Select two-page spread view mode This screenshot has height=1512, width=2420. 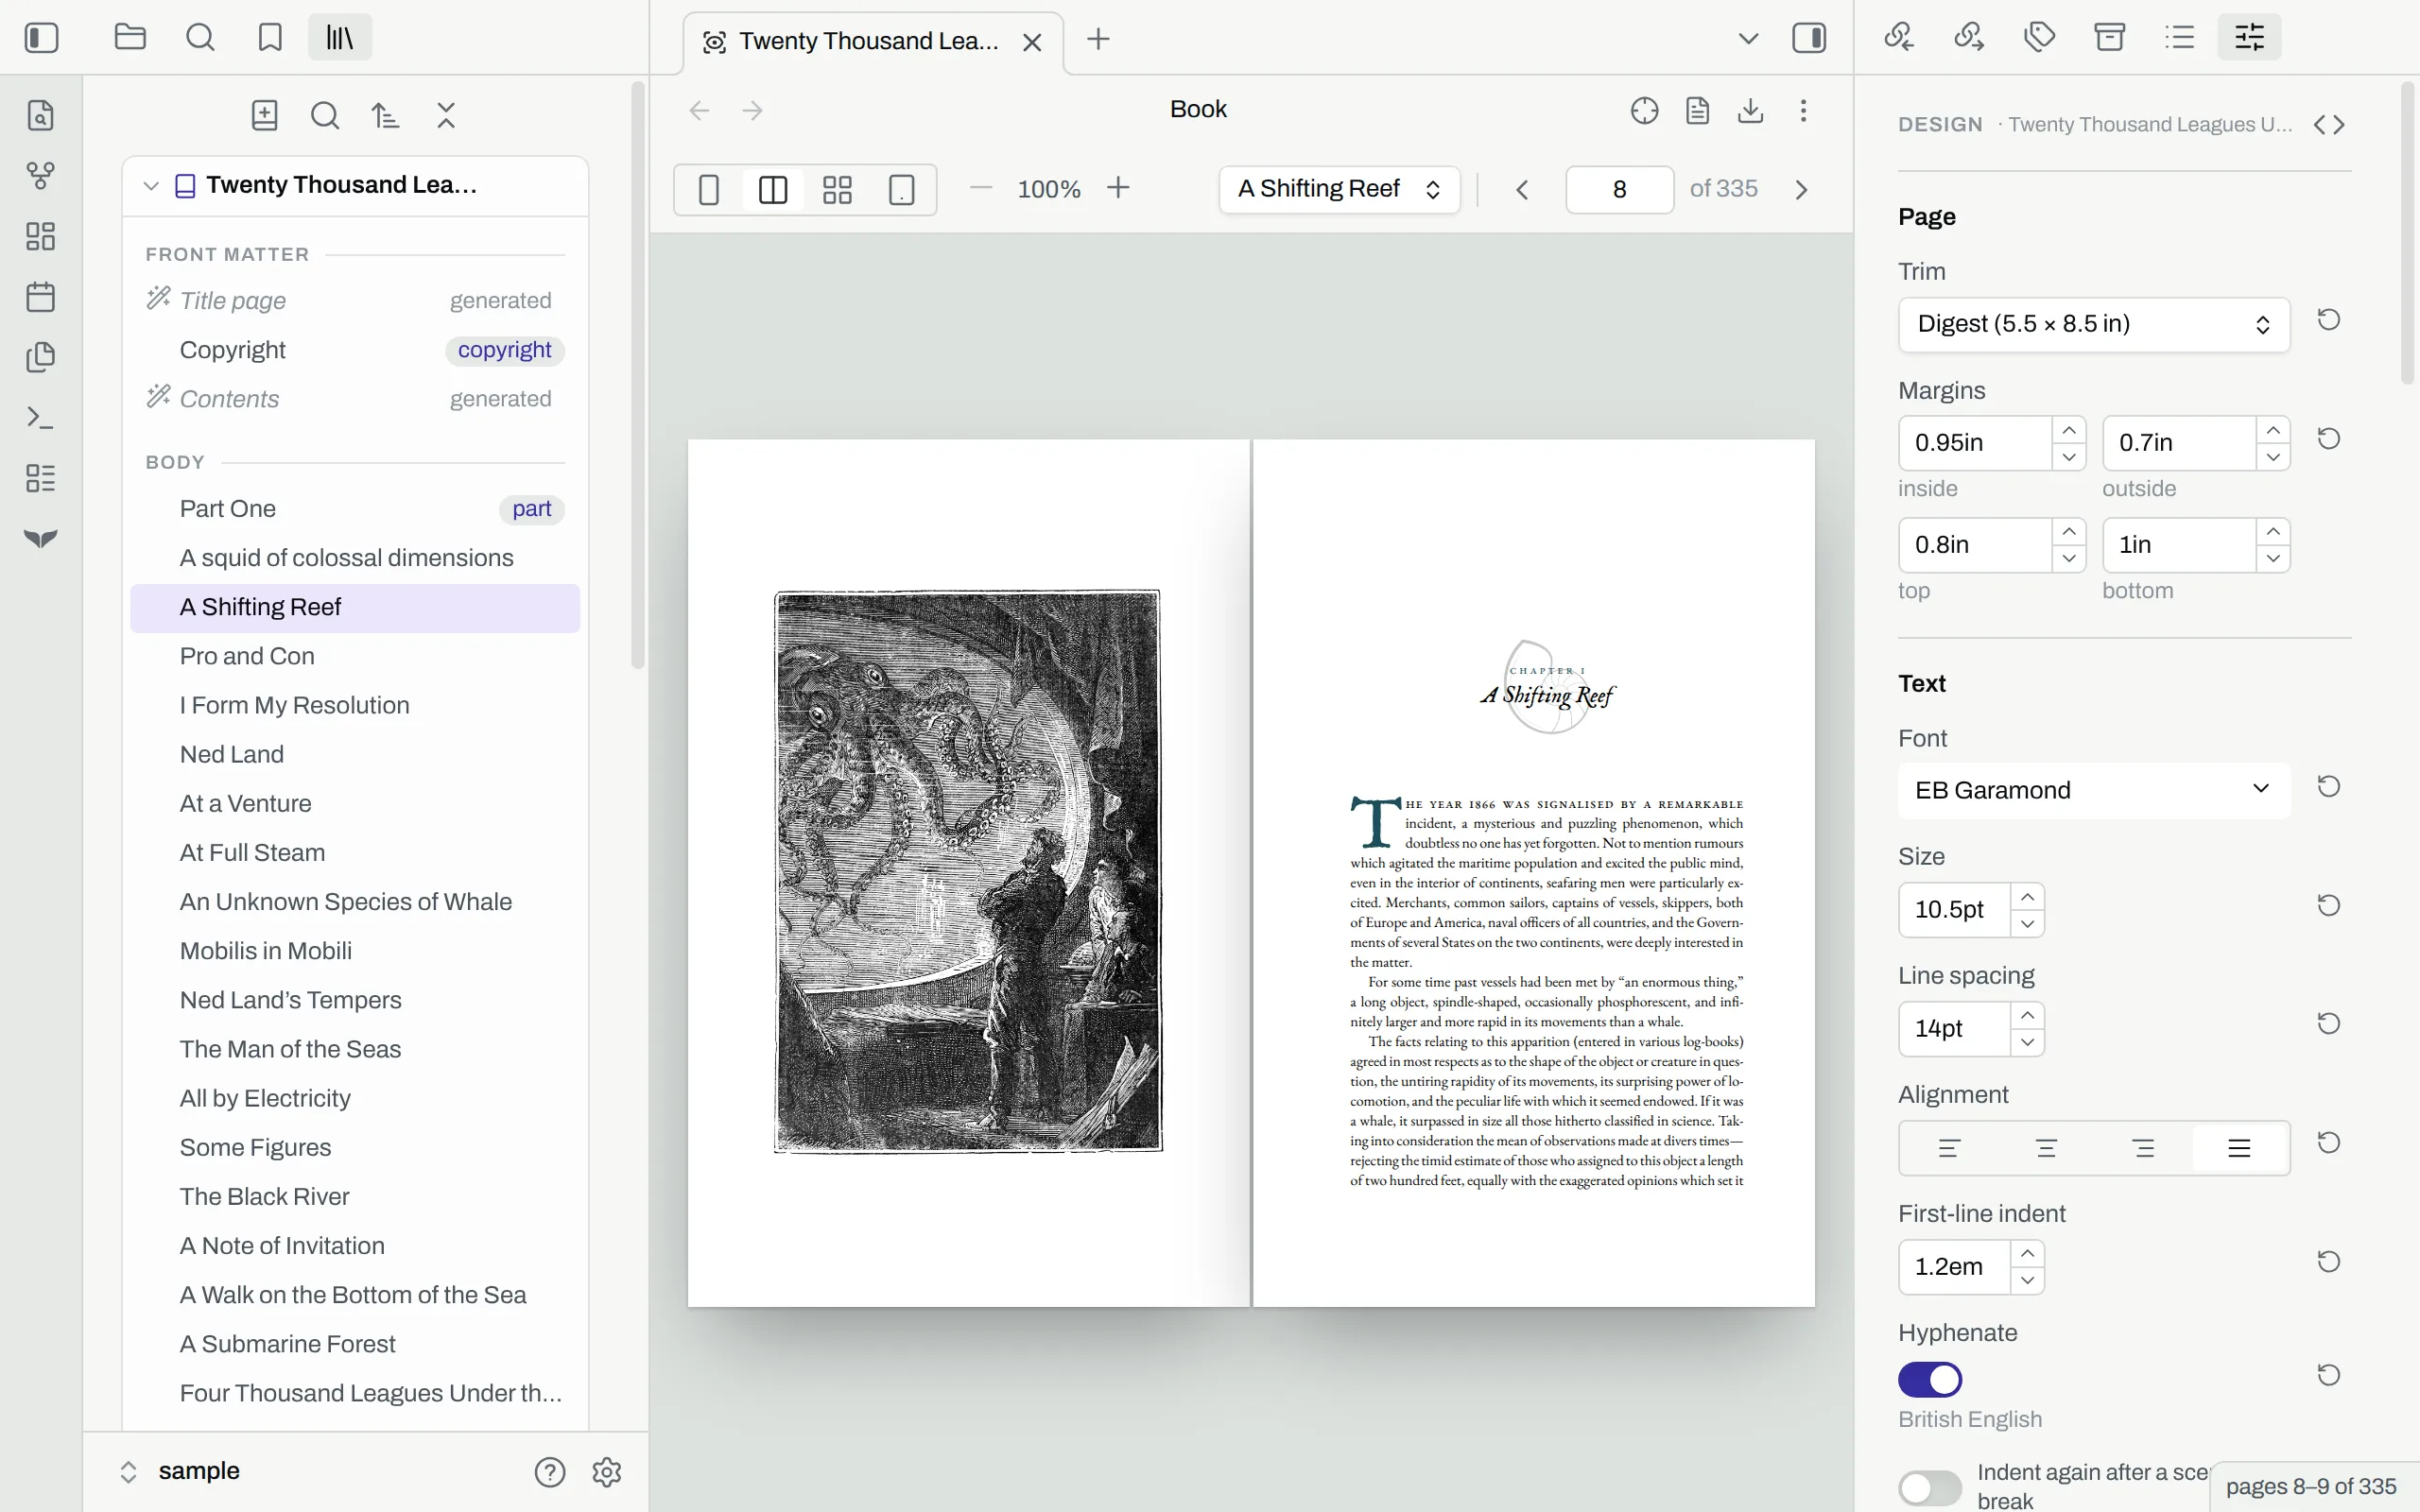coord(773,190)
